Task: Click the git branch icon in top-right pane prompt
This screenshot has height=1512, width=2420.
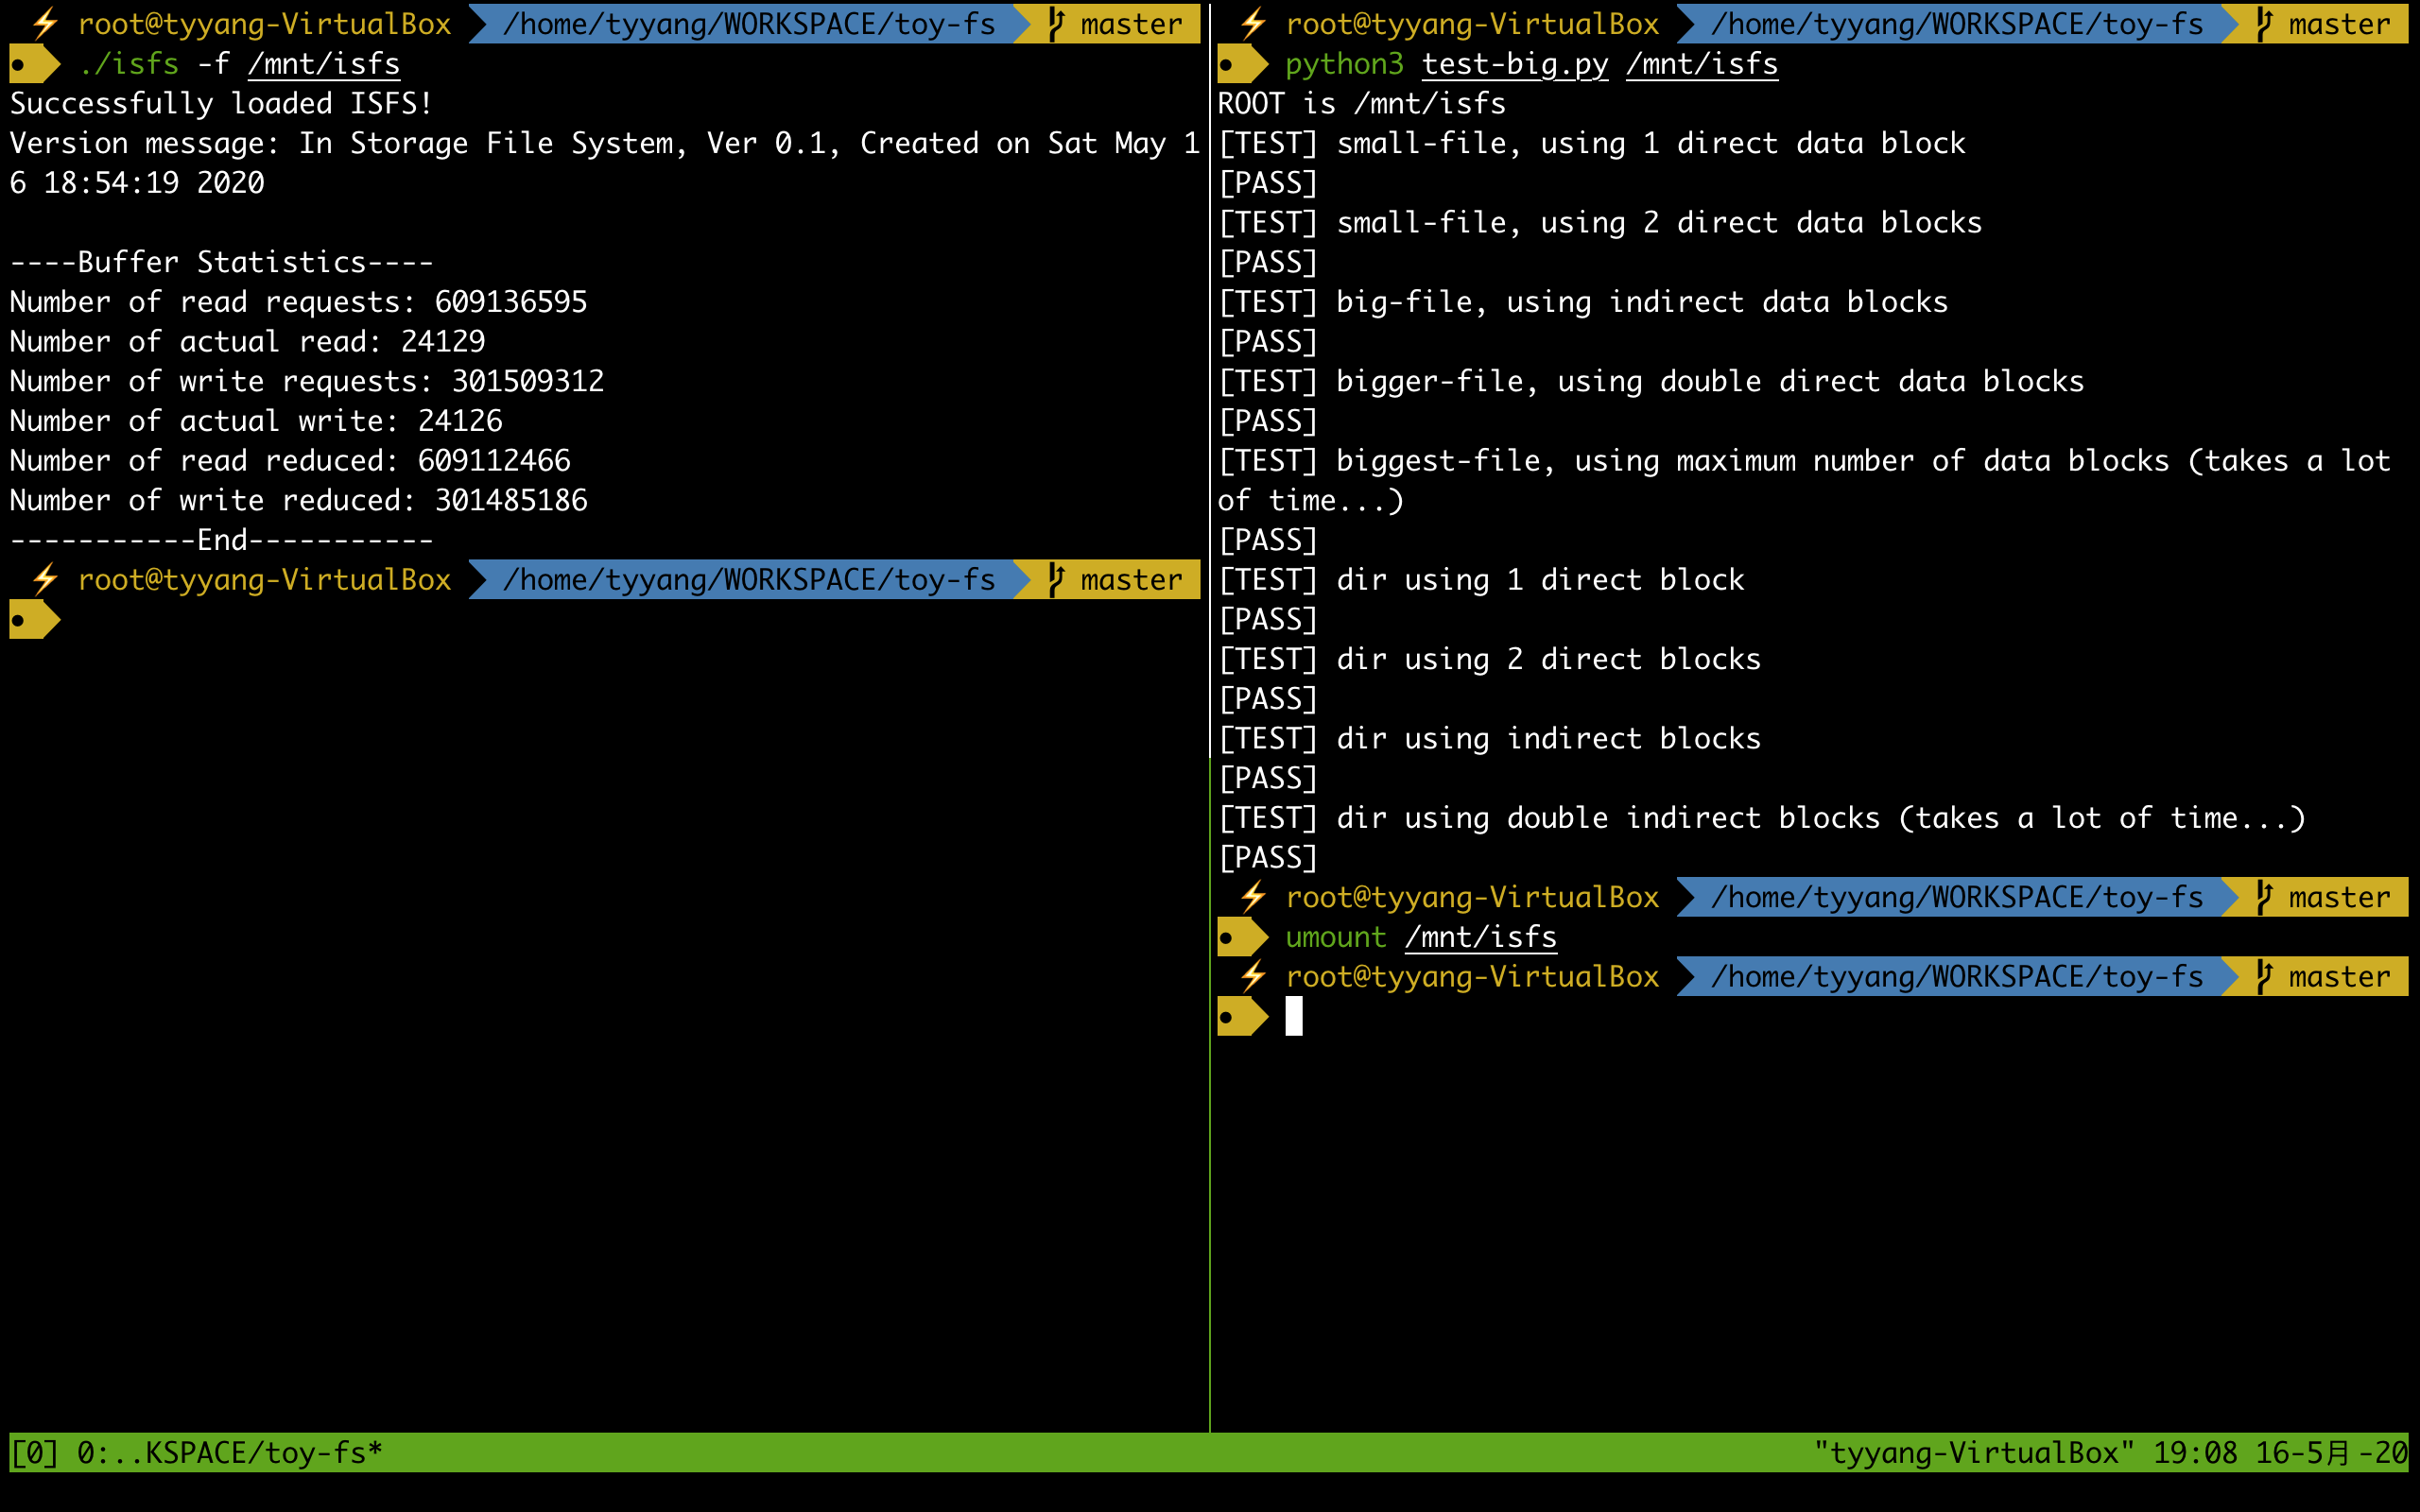Action: tap(2264, 23)
